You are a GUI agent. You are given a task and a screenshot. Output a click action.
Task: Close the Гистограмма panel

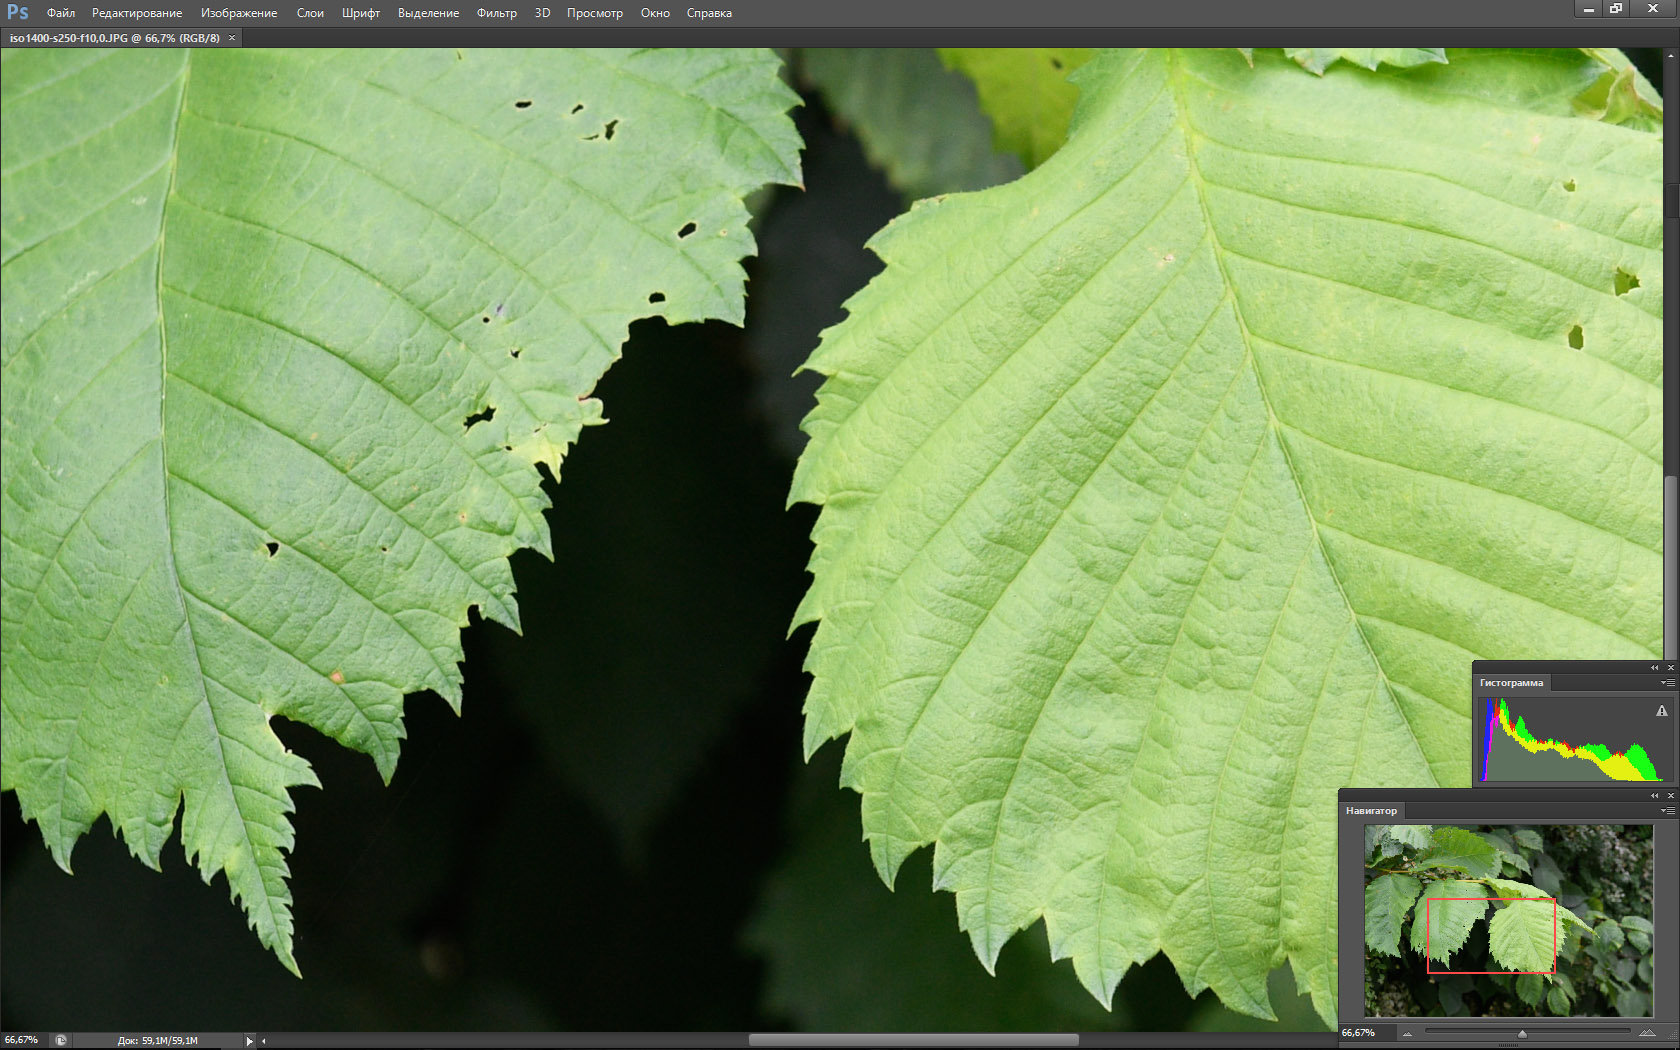[1670, 668]
